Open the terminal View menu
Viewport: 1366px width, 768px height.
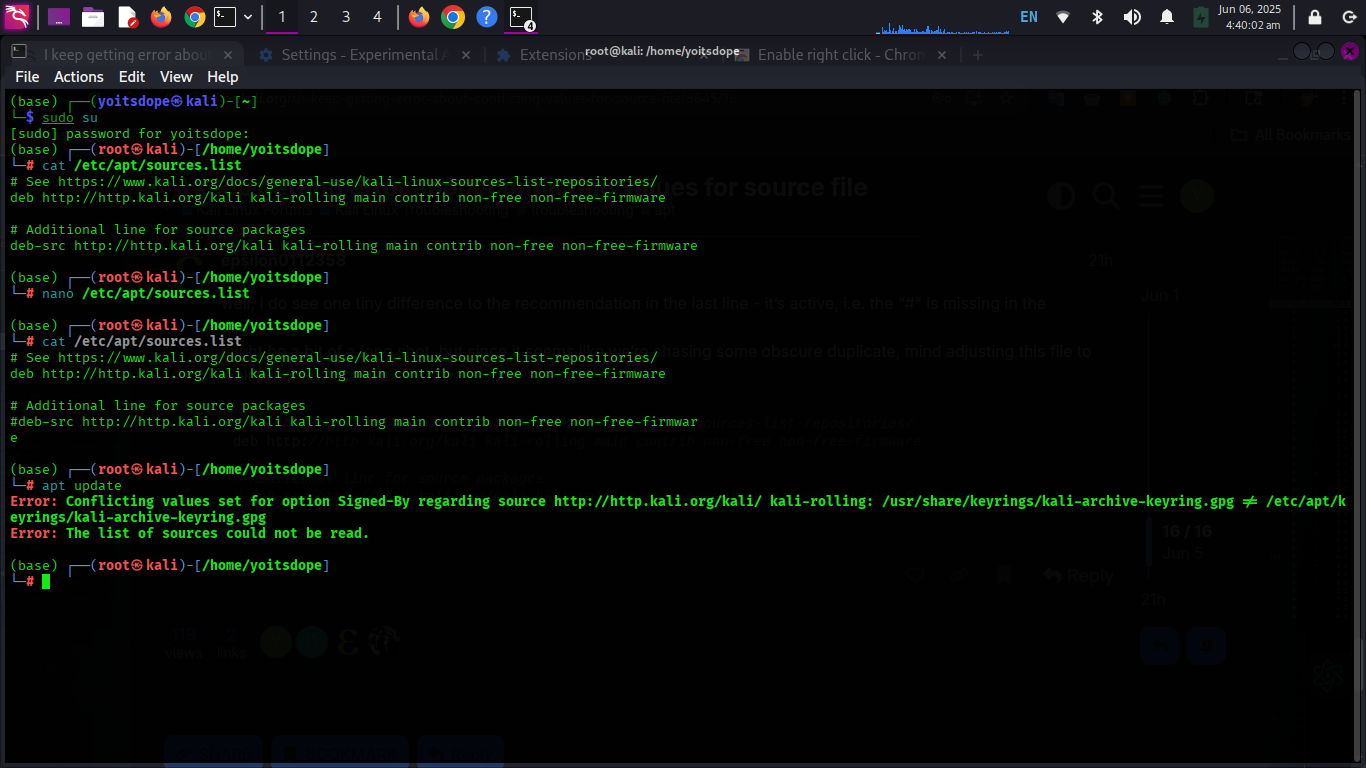coord(176,77)
